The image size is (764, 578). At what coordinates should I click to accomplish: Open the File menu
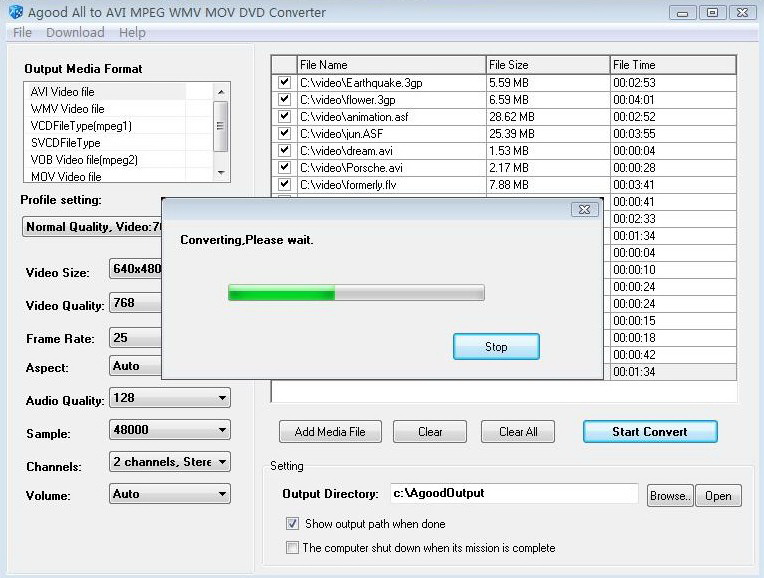pyautogui.click(x=22, y=33)
